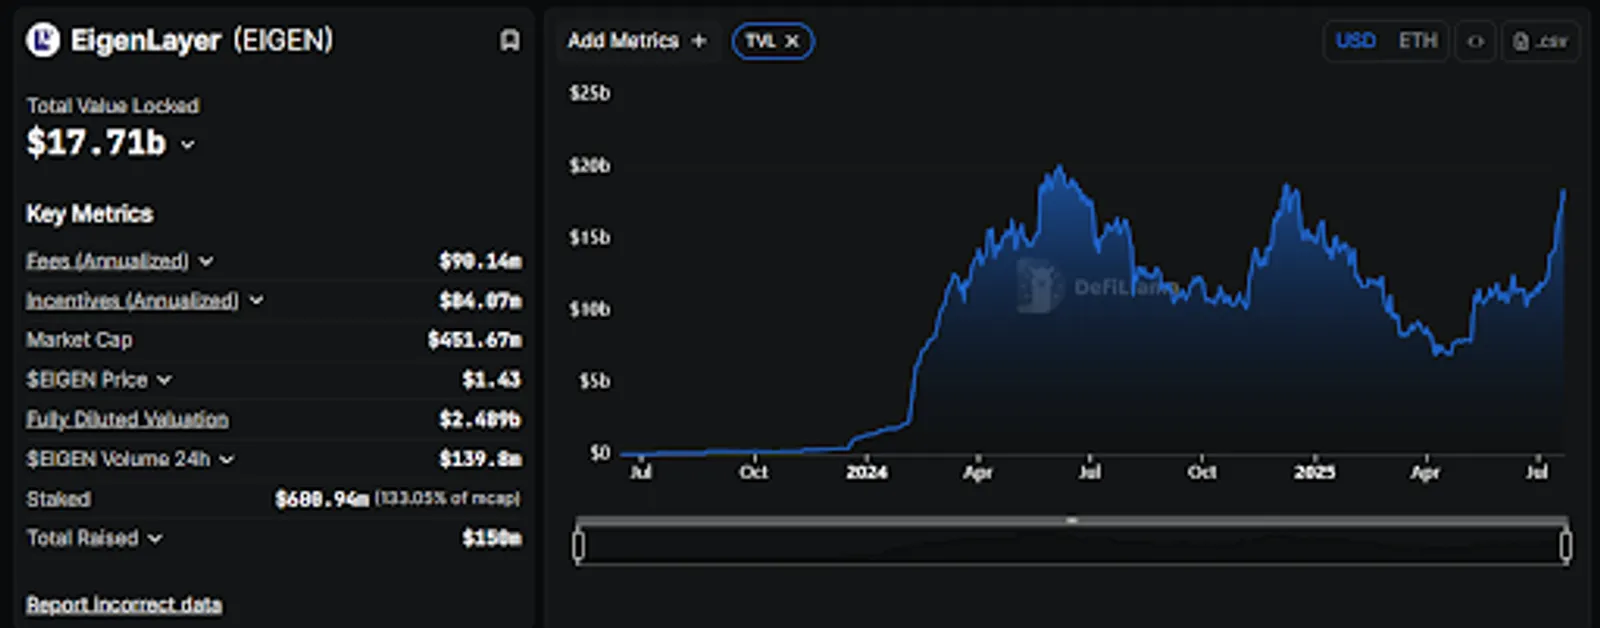Expand the Total Raised row
Image resolution: width=1600 pixels, height=628 pixels.
point(155,538)
